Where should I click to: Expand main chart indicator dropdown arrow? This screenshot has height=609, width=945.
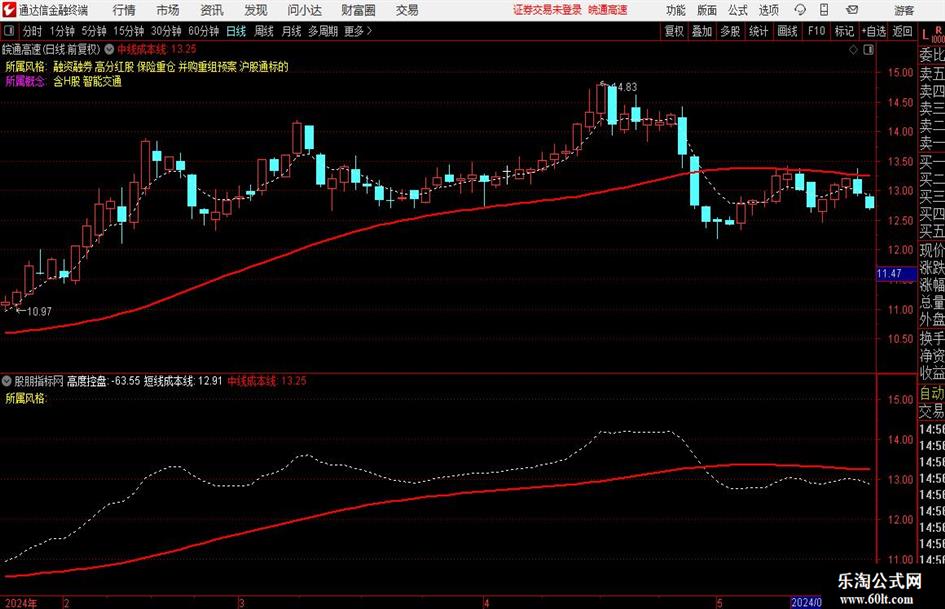(x=109, y=49)
